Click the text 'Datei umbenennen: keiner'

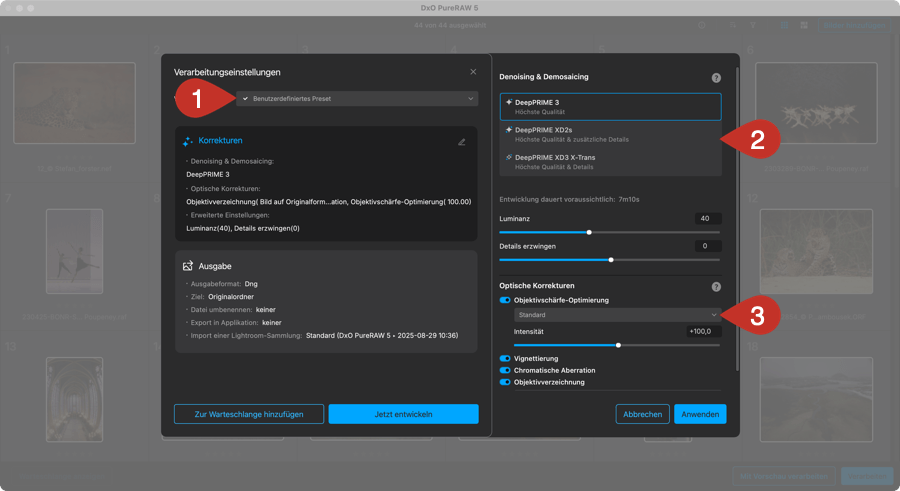click(x=233, y=310)
